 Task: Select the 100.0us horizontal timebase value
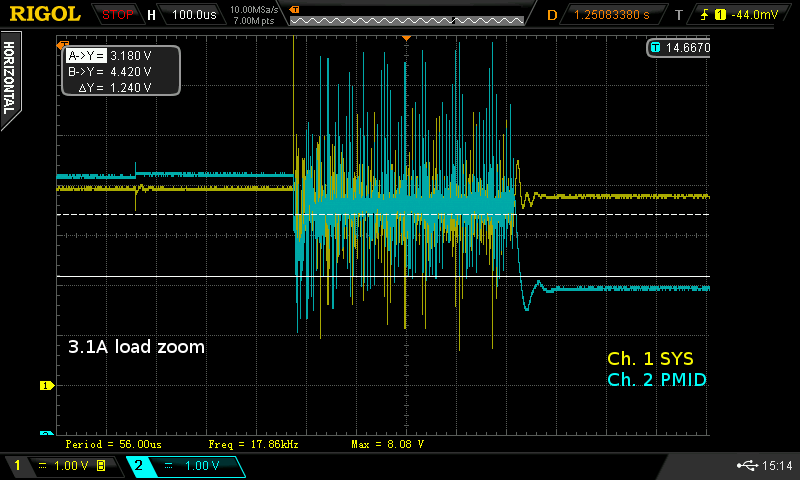tap(194, 15)
